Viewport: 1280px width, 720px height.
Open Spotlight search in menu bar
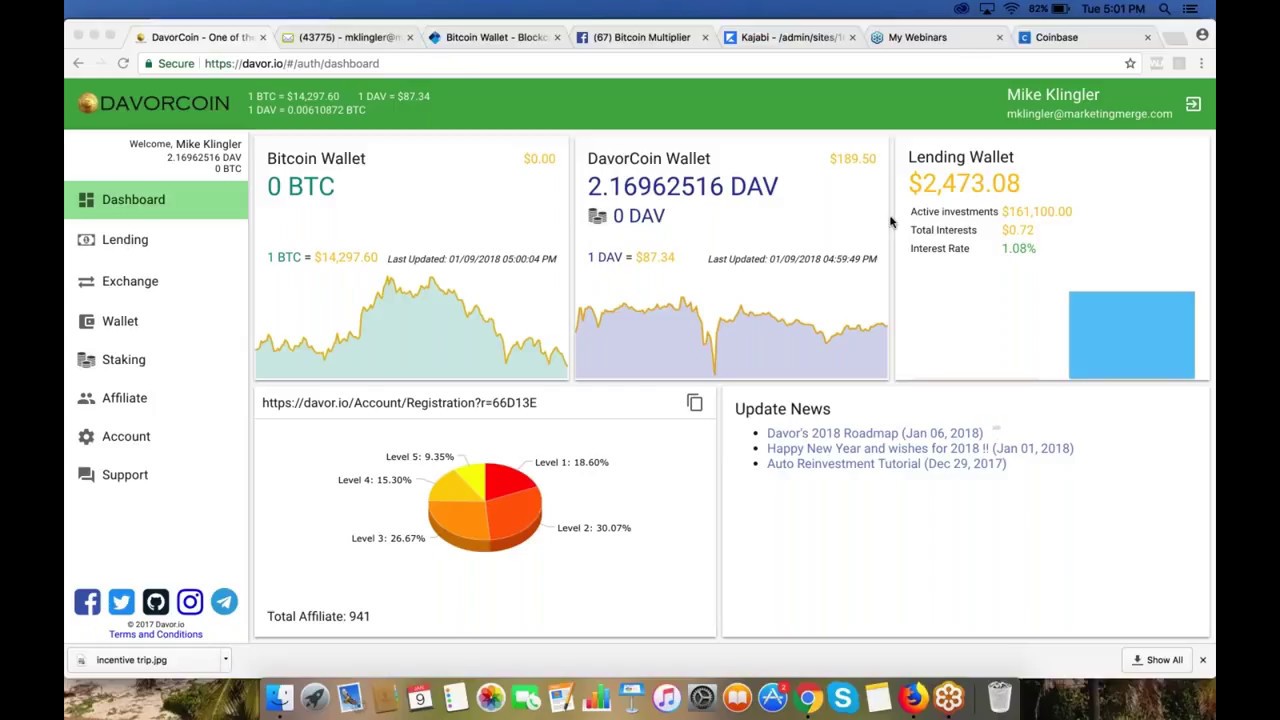click(x=1165, y=9)
